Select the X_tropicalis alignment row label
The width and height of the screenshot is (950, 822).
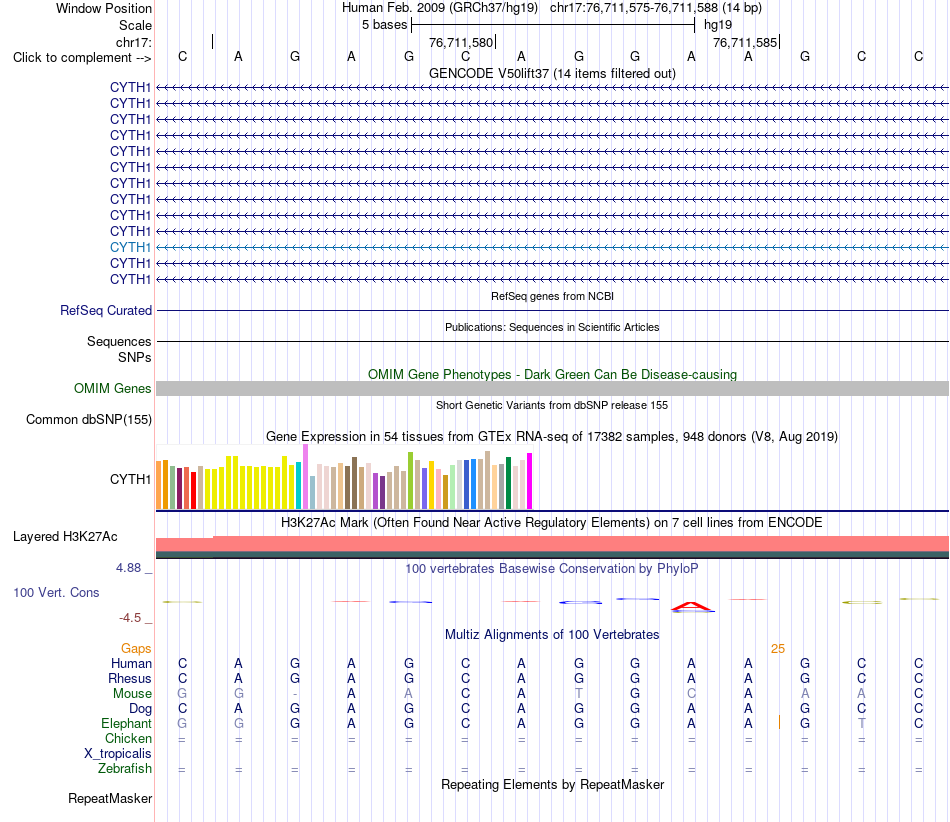[118, 754]
